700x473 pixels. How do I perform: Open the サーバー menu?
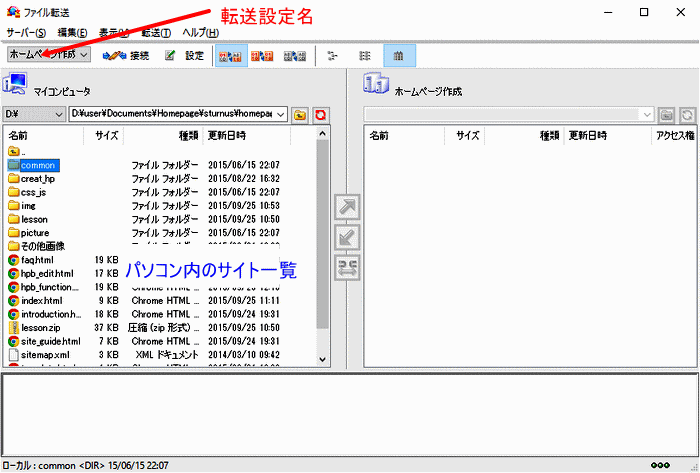[26, 33]
